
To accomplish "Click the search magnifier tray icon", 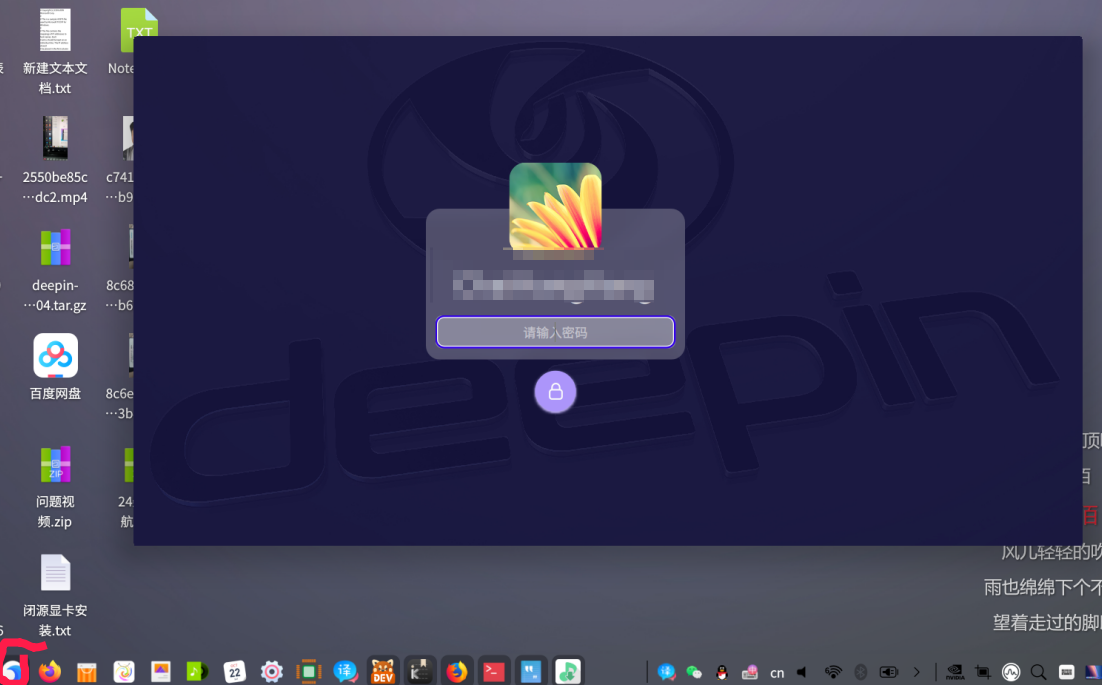I will 1038,672.
